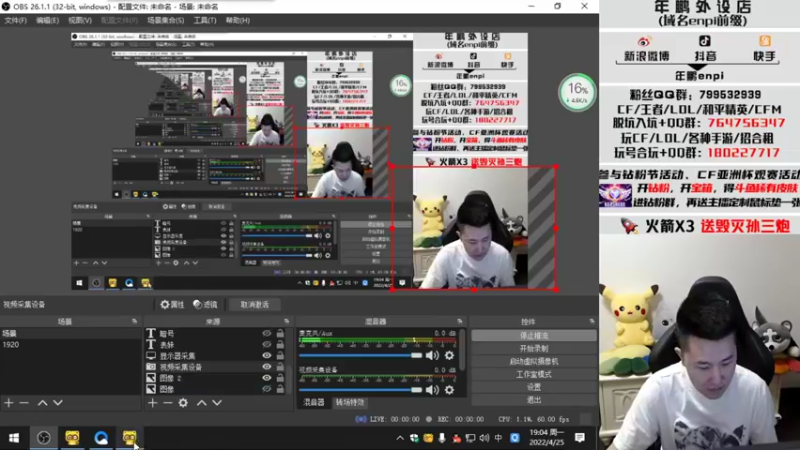
Task: Click 取消激活 button
Action: (x=255, y=305)
